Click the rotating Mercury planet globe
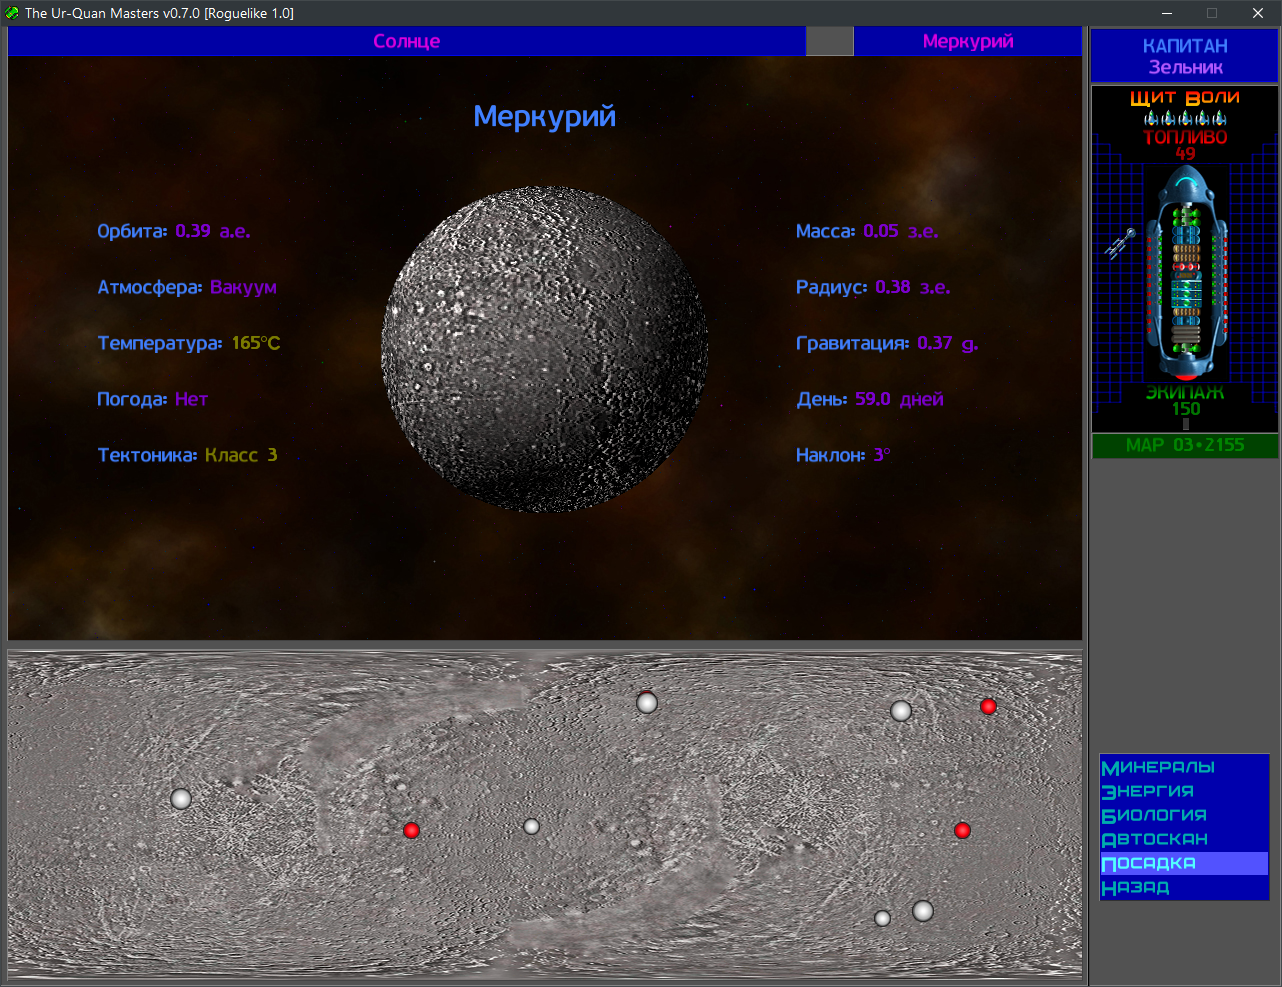 pos(545,349)
